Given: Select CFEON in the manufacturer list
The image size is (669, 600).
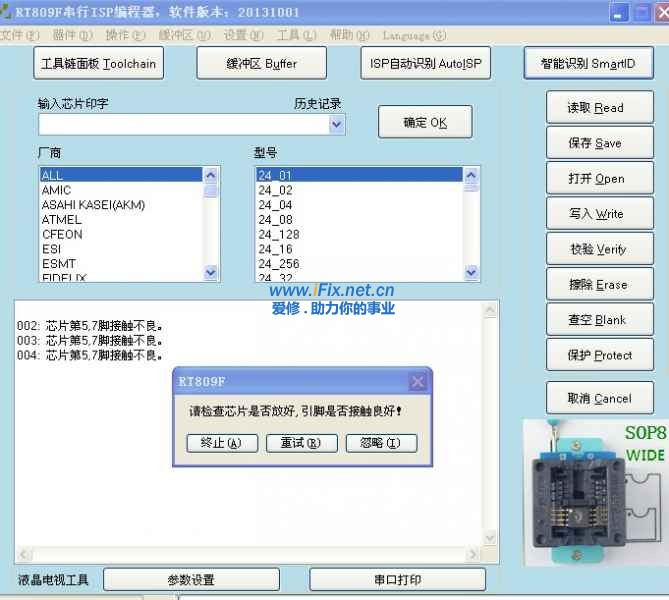Looking at the screenshot, I should pyautogui.click(x=121, y=234).
